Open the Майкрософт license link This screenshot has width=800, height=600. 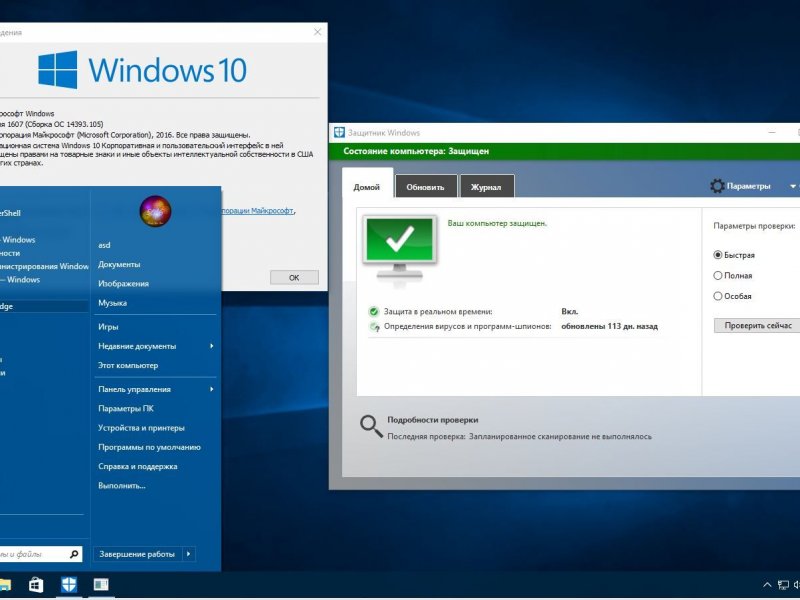pyautogui.click(x=258, y=210)
